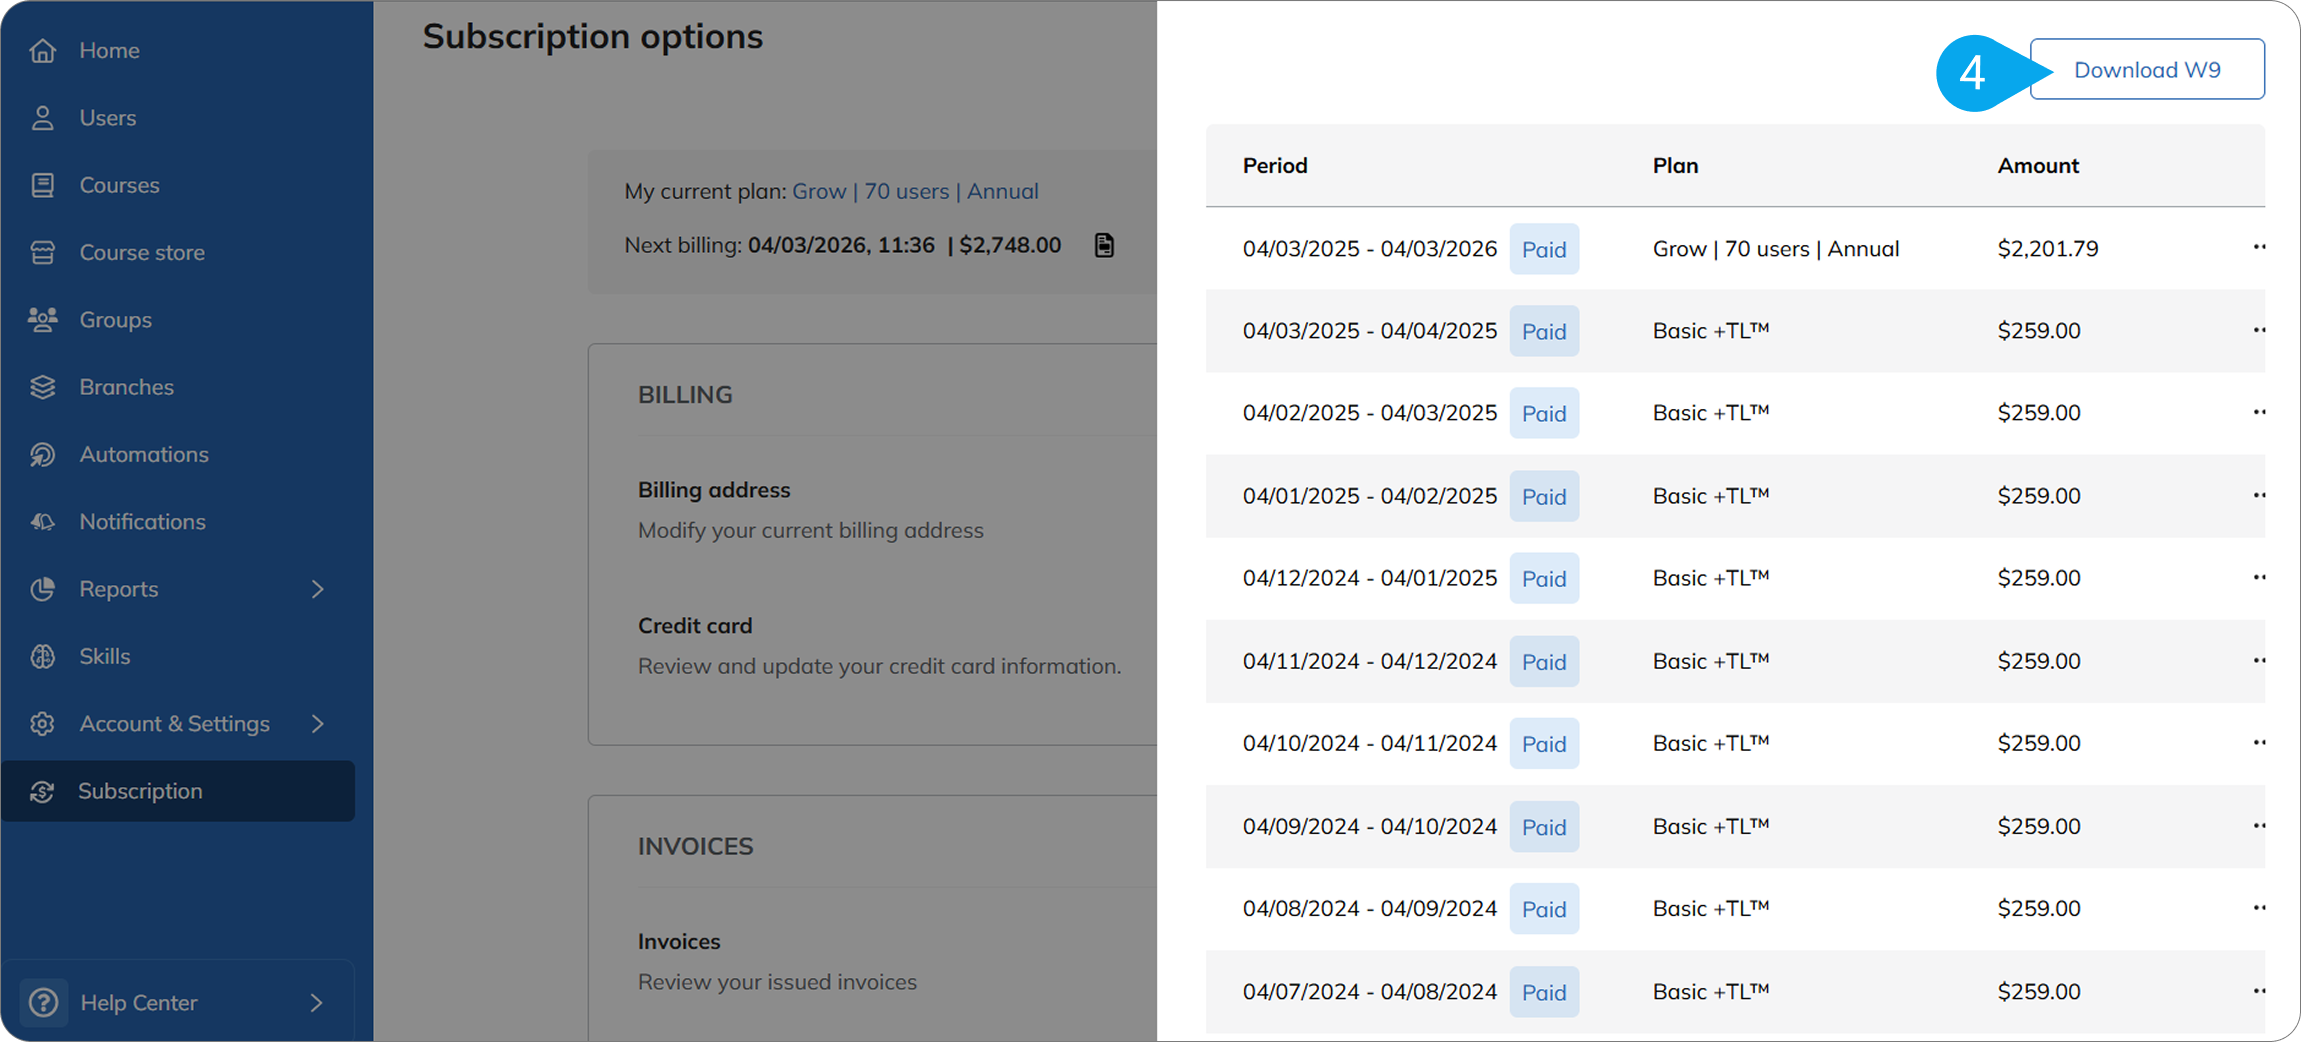Click the Amount column header
The width and height of the screenshot is (2301, 1042).
[2038, 166]
